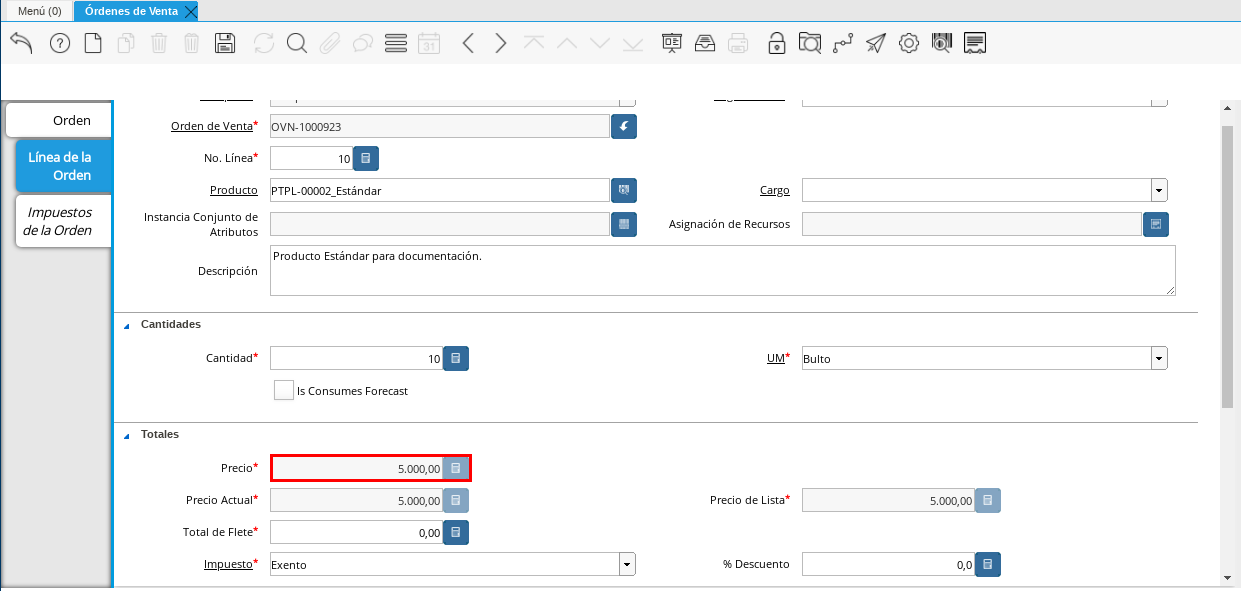This screenshot has height=591, width=1241.
Task: Open Instancia Conjunto de Atributos button
Action: click(624, 224)
